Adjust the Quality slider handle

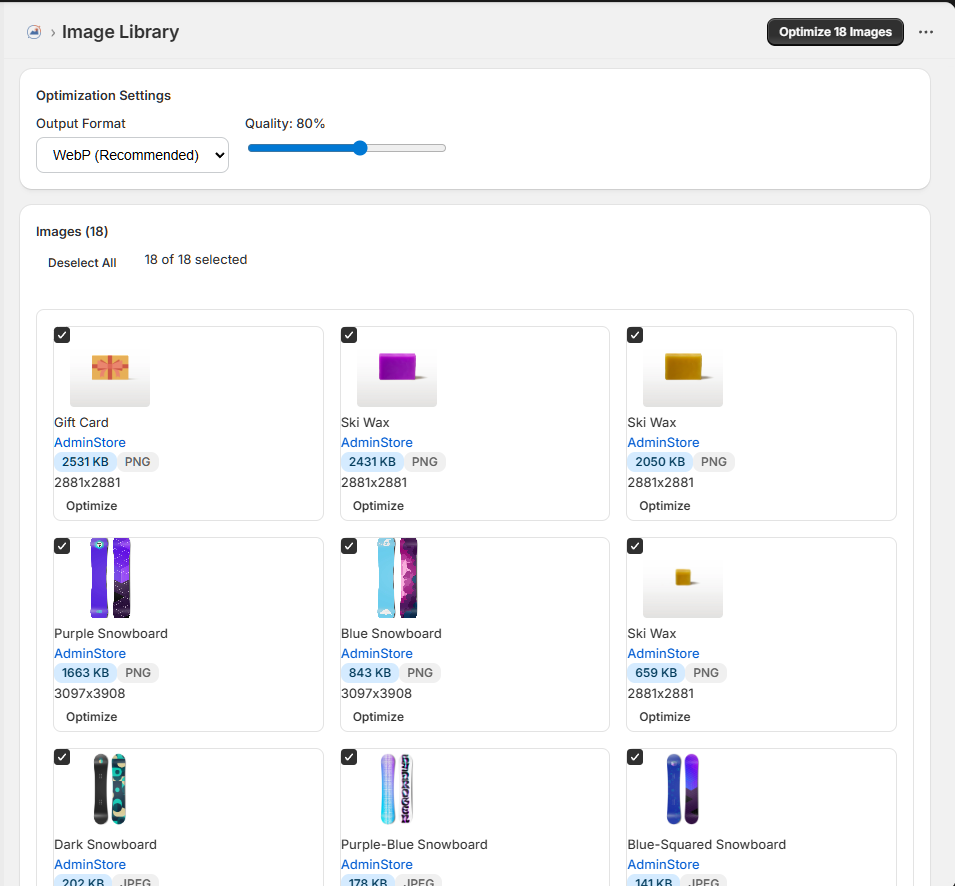[x=360, y=148]
